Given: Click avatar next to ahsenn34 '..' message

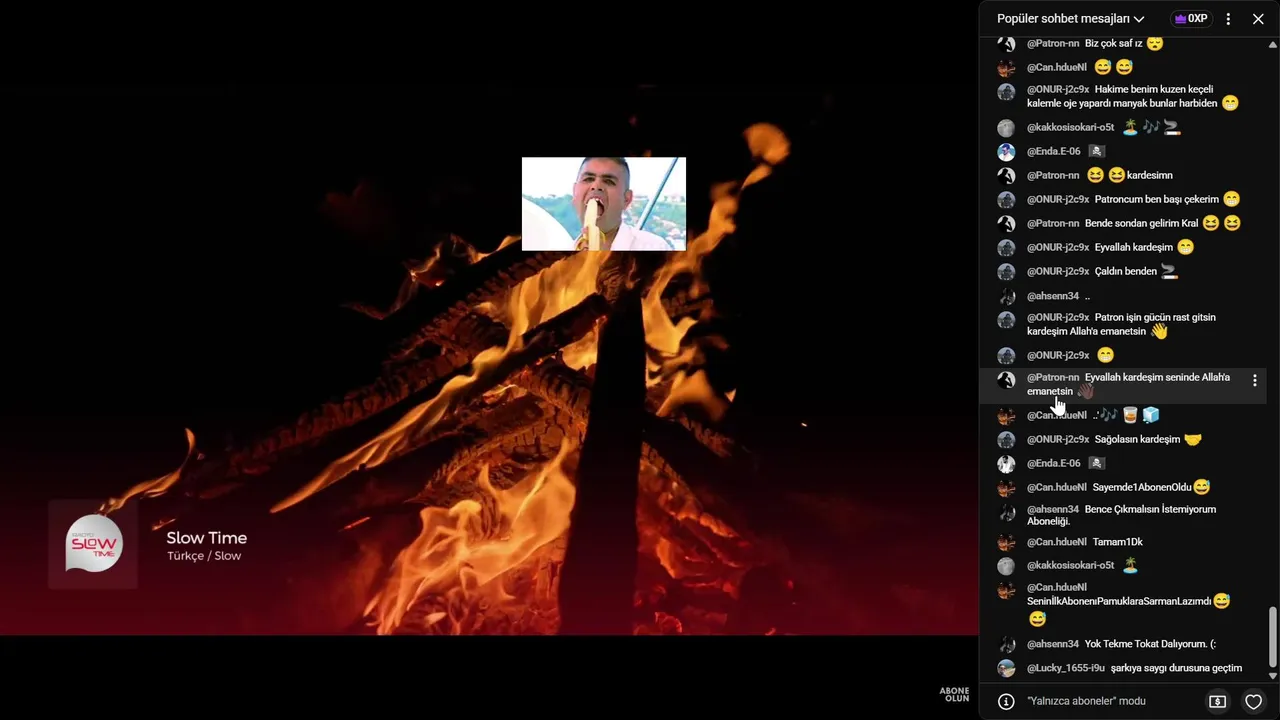Looking at the screenshot, I should (x=1006, y=297).
